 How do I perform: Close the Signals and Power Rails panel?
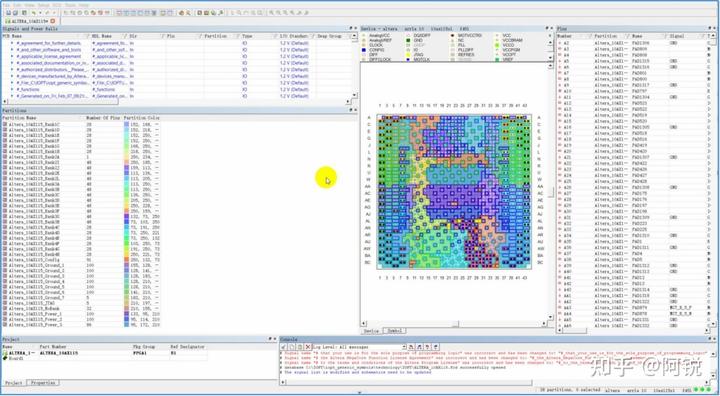355,28
